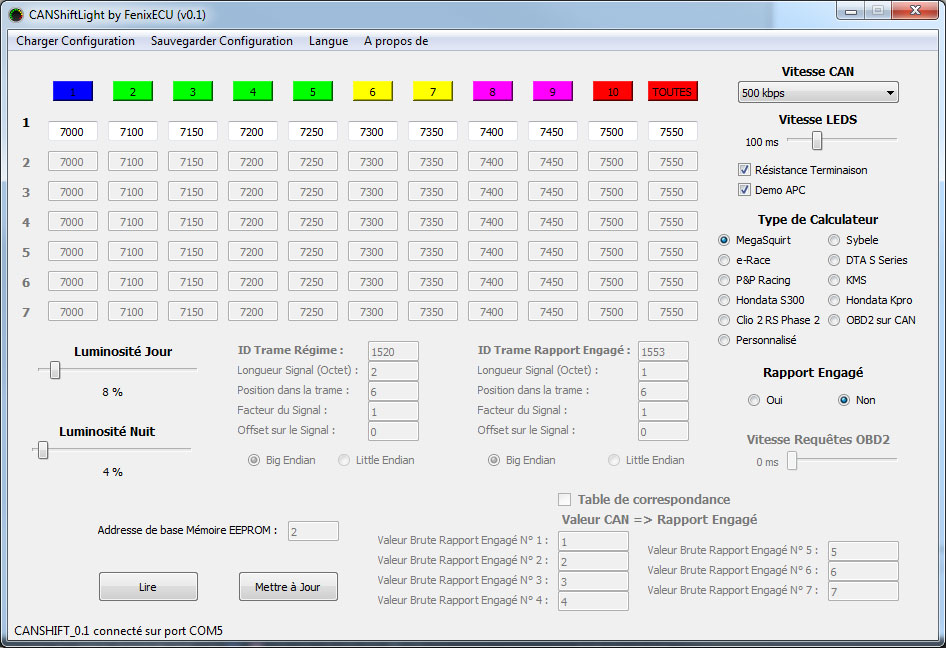
Task: Click the Luminosité Jour slider handle
Action: click(x=55, y=371)
